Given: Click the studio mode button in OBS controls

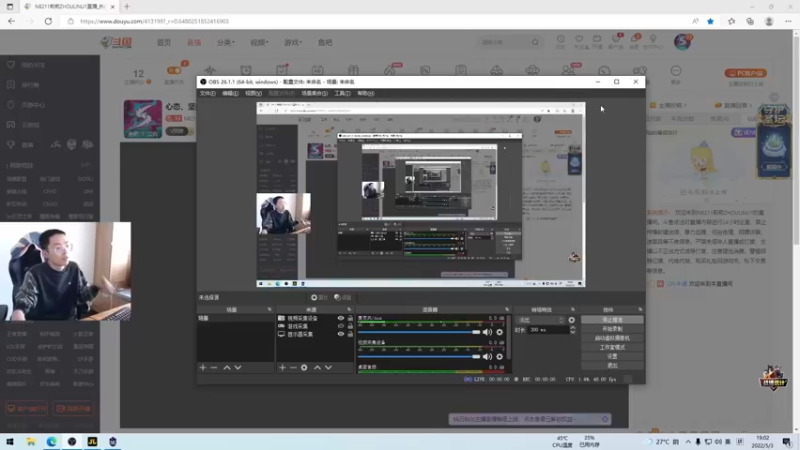Looking at the screenshot, I should [612, 347].
